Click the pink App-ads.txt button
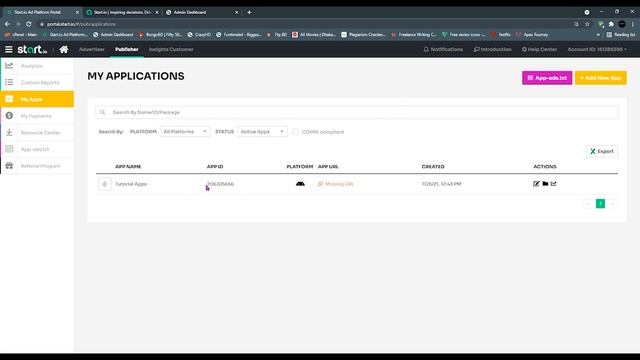 tap(547, 78)
